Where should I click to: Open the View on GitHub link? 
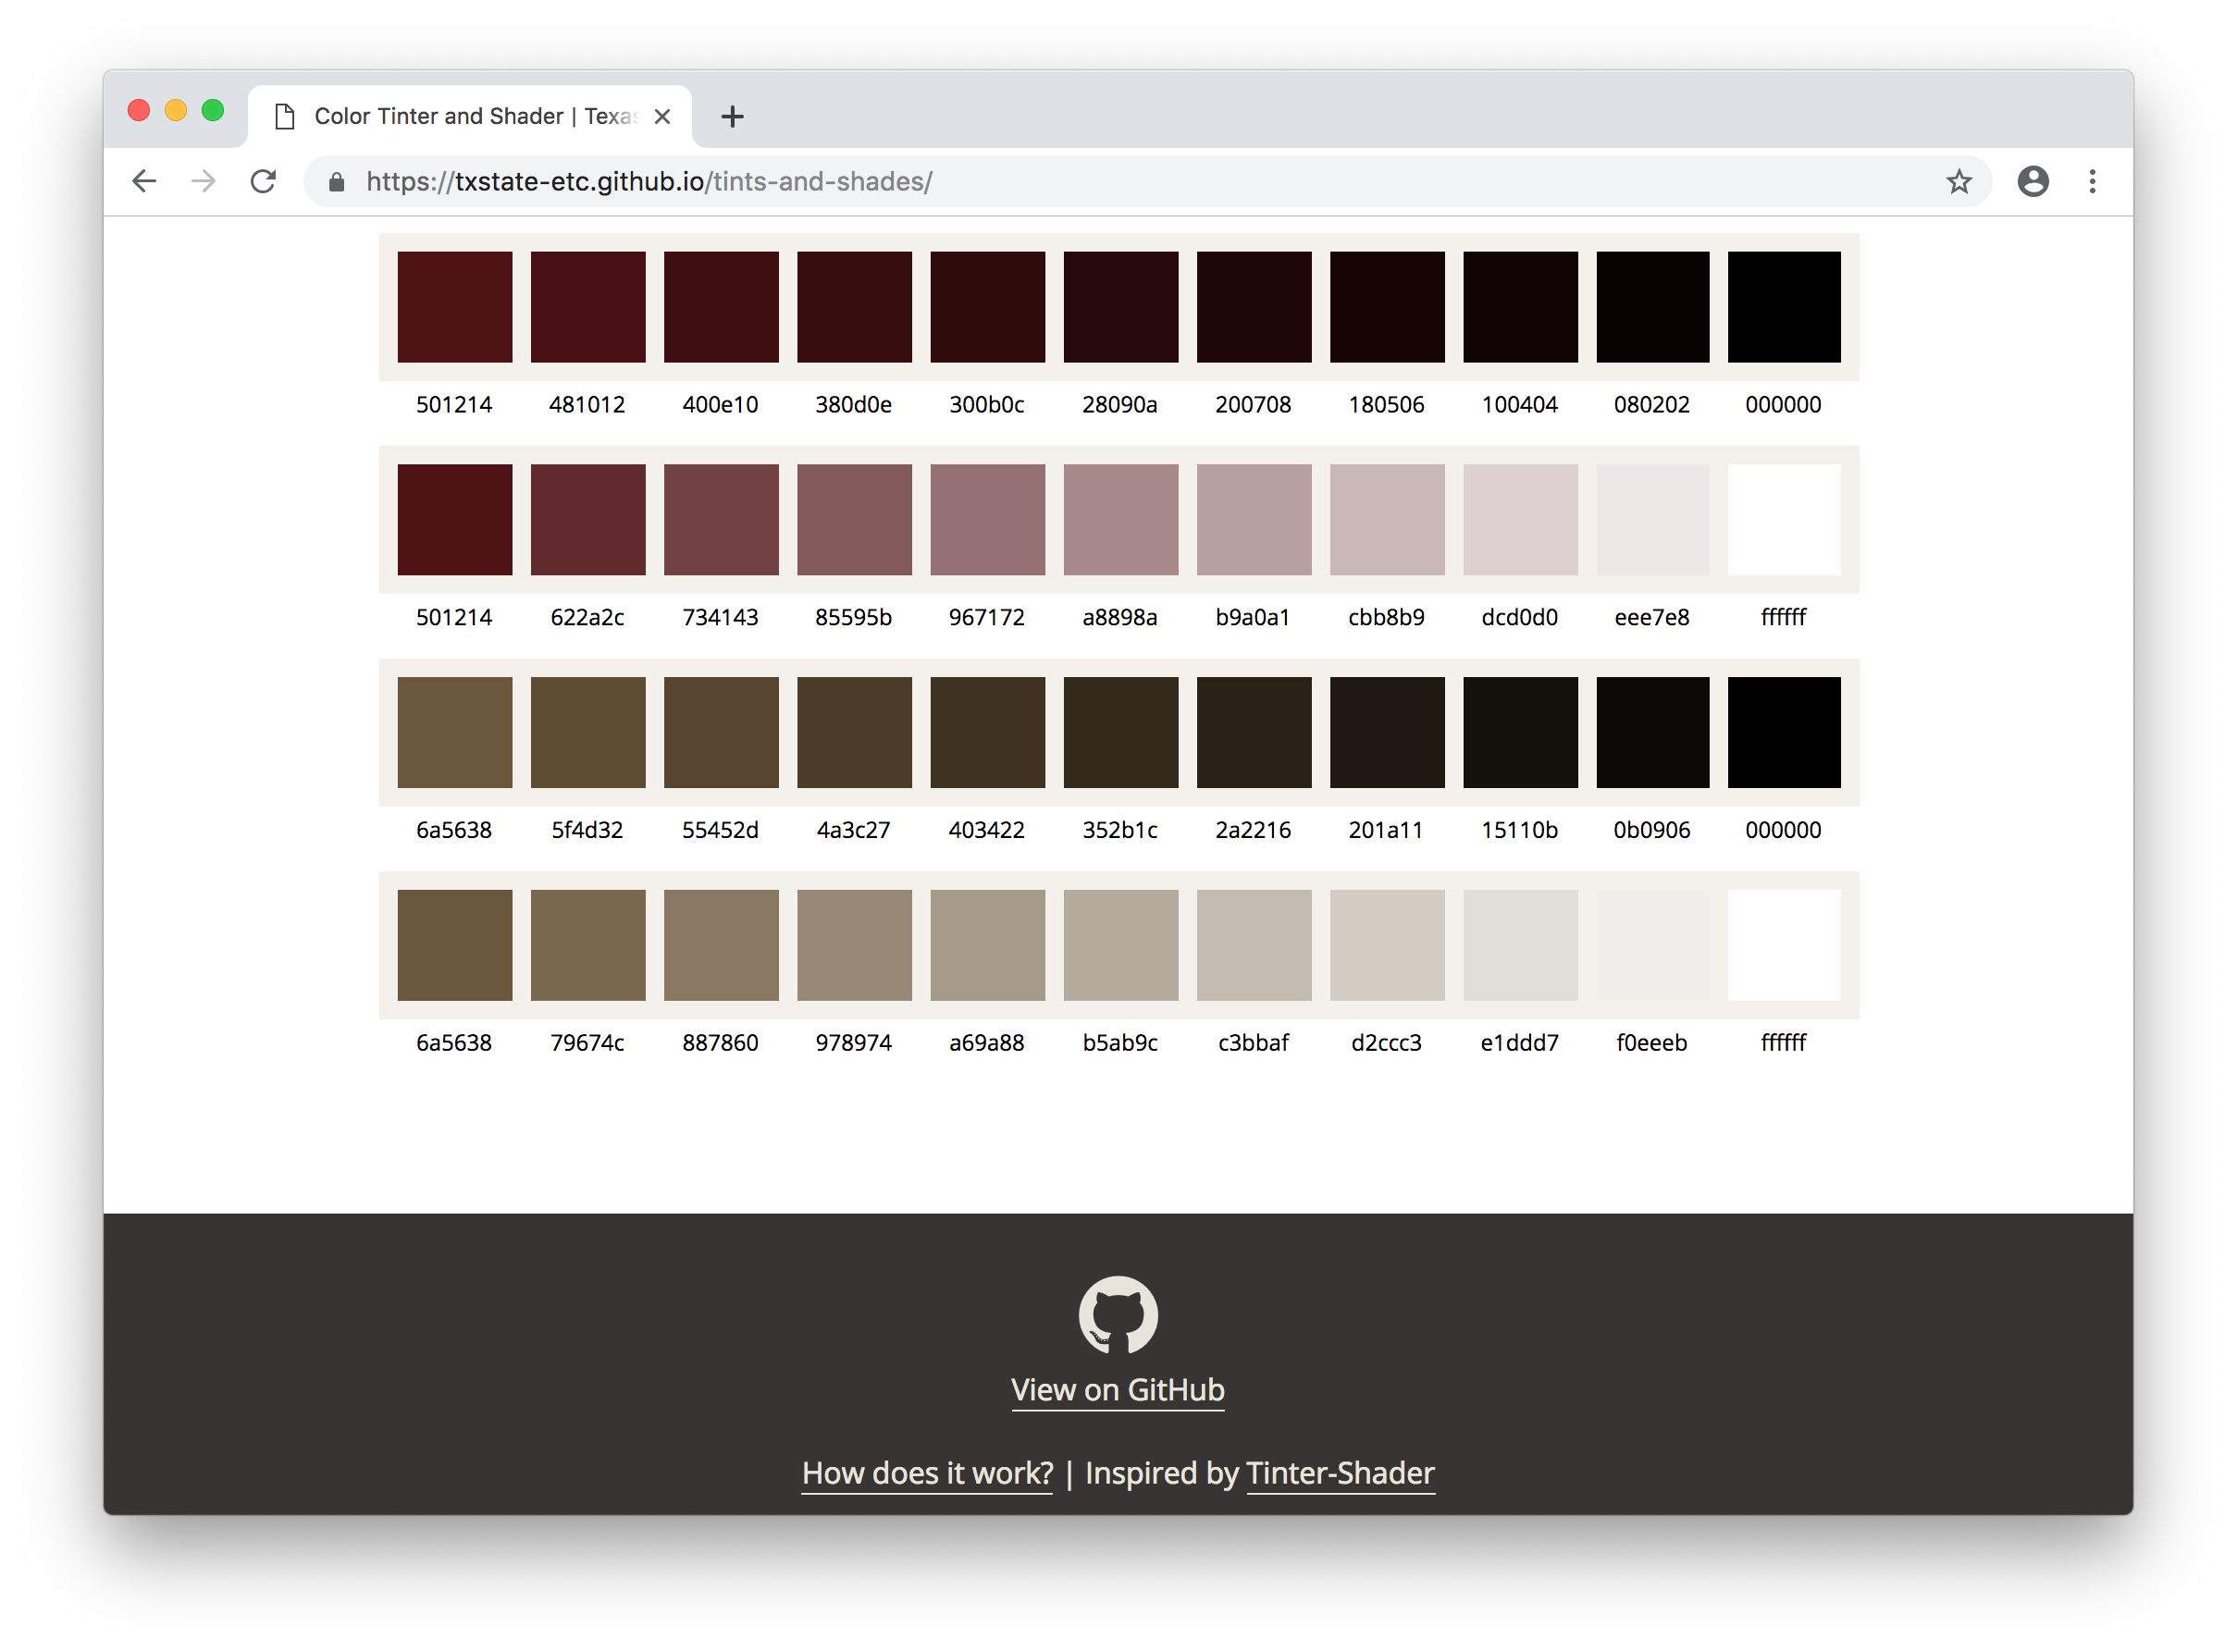pyautogui.click(x=1117, y=1389)
